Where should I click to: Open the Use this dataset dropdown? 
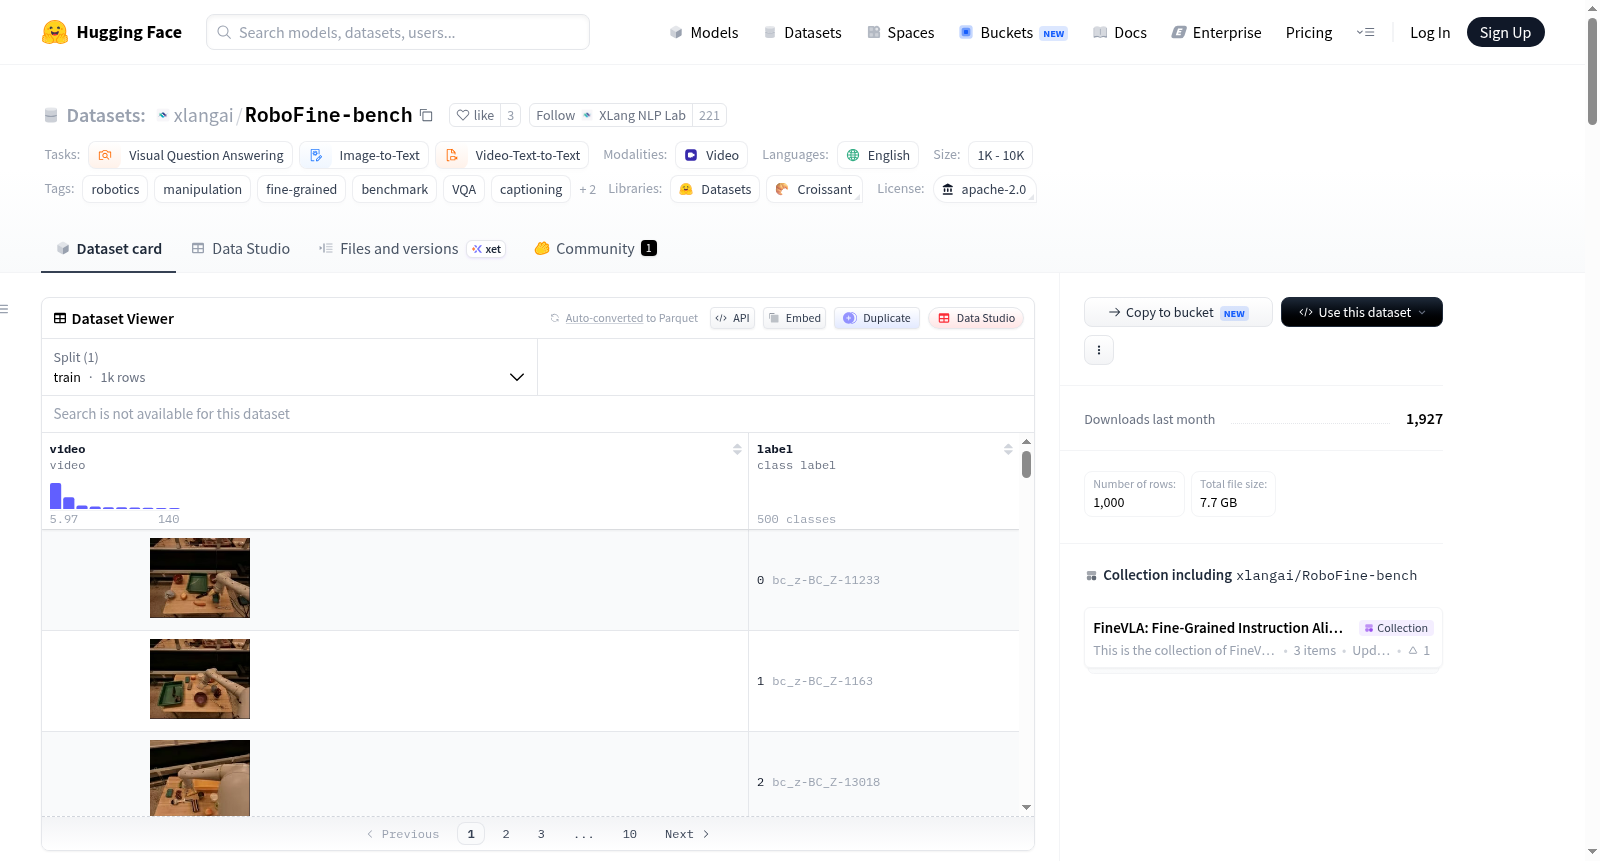(1361, 312)
